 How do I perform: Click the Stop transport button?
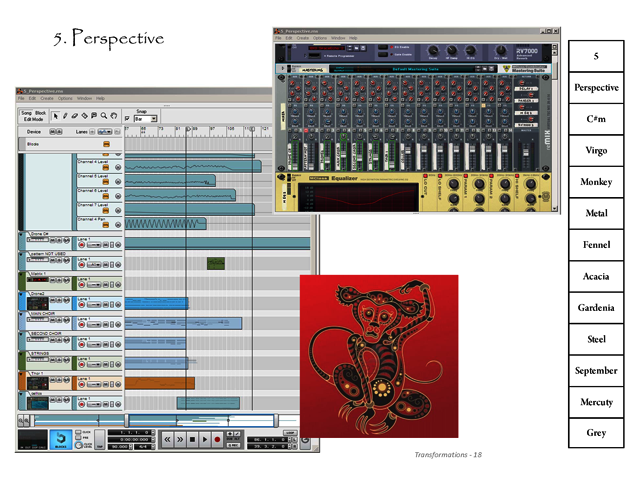click(192, 440)
